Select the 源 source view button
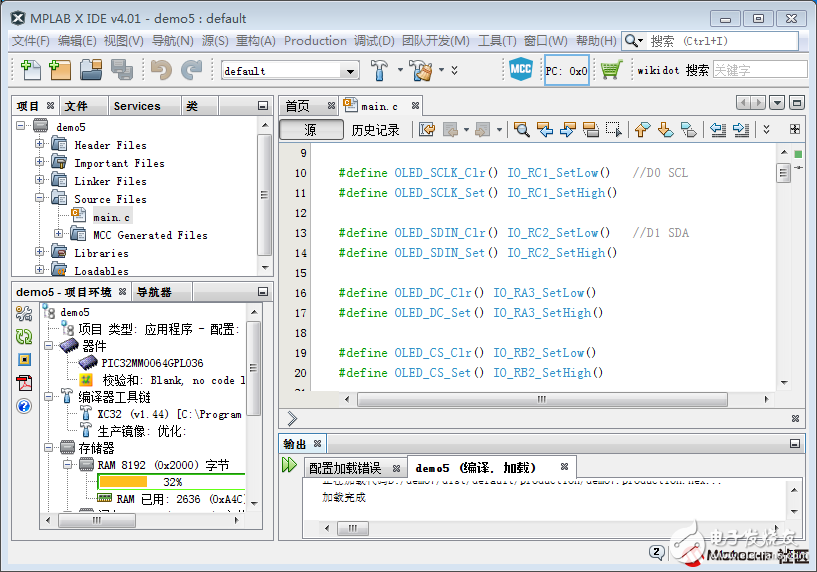The height and width of the screenshot is (572, 817). (310, 130)
